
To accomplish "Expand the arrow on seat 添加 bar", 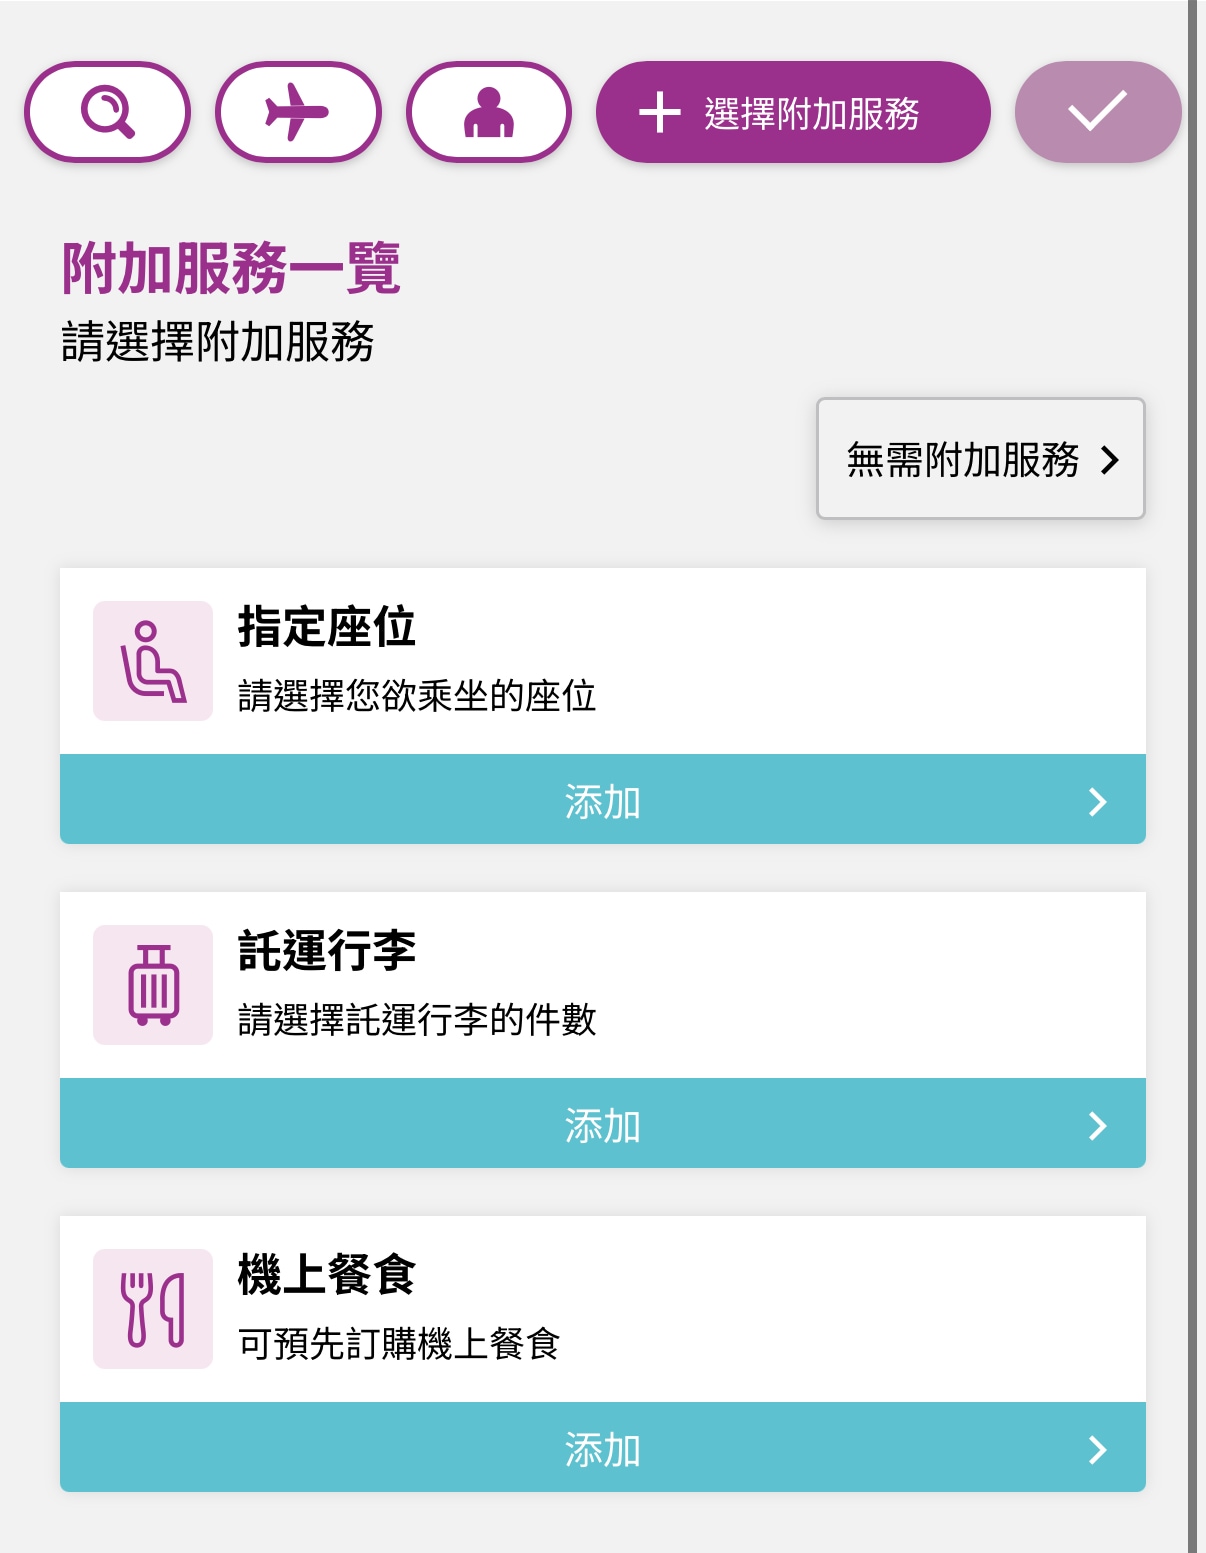I will point(1098,802).
